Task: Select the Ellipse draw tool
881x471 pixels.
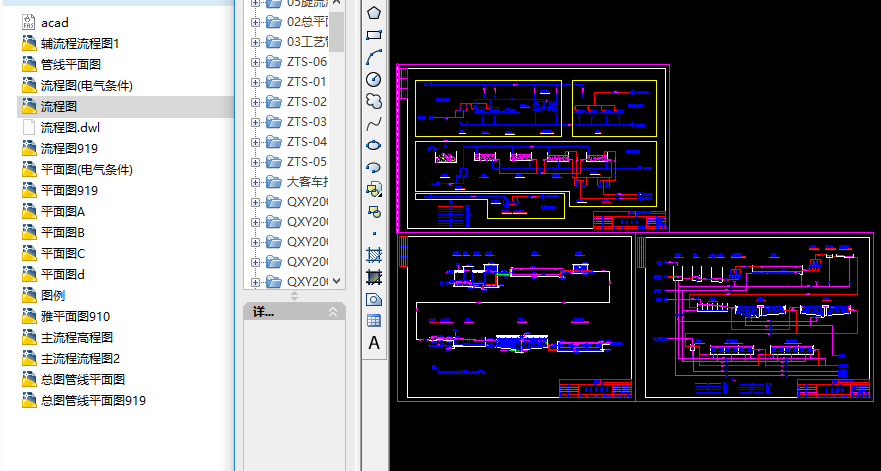Action: (374, 145)
